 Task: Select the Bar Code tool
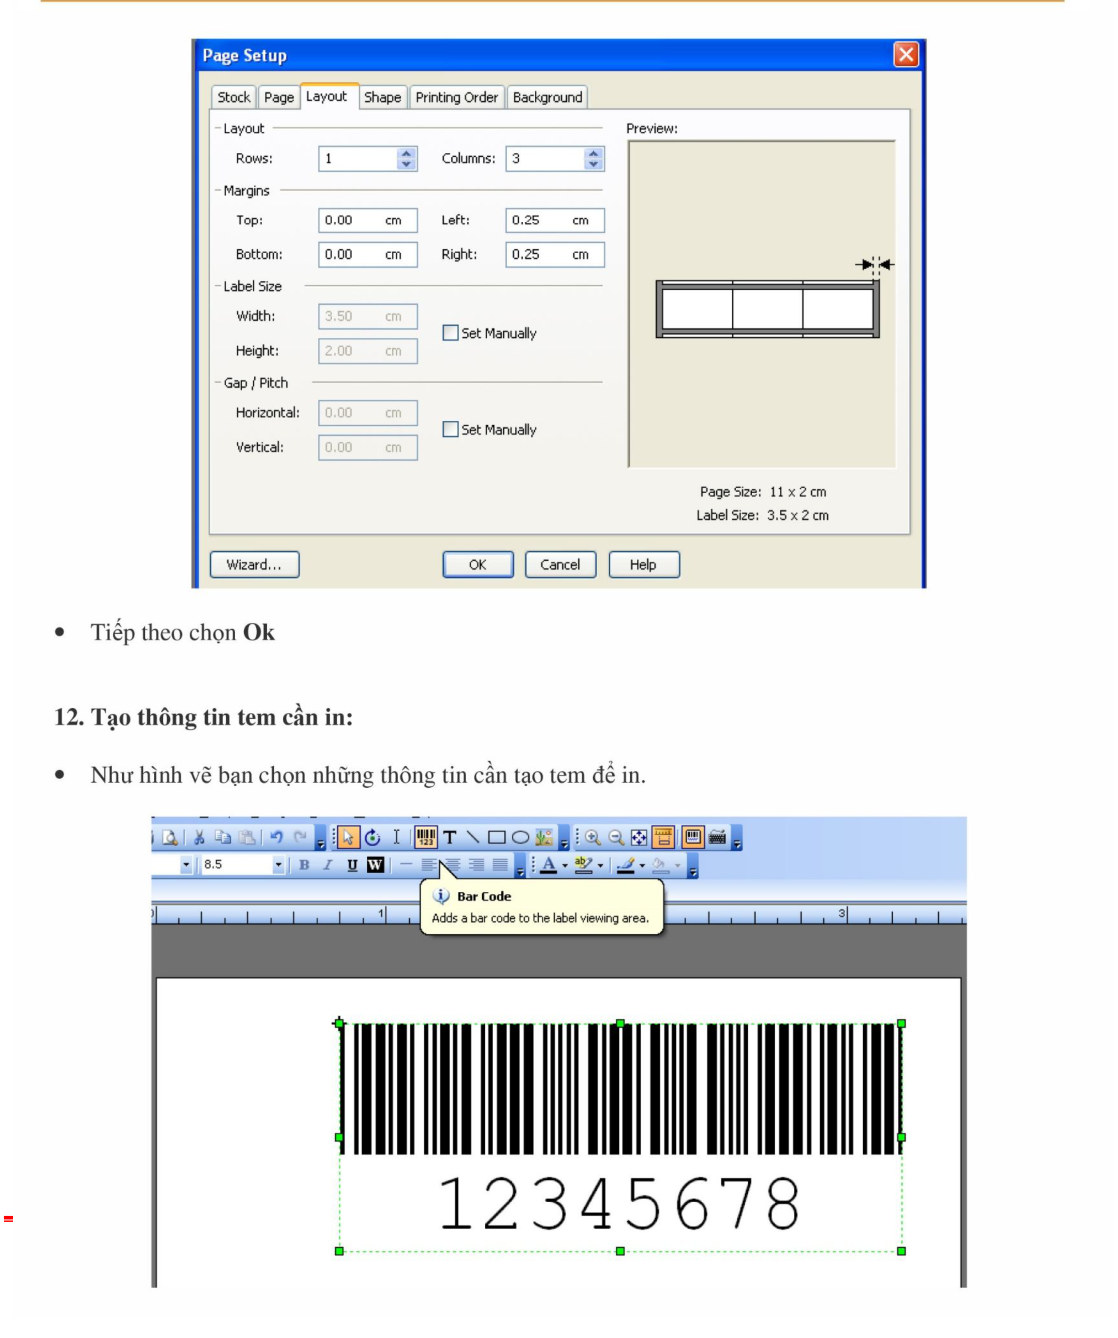coord(426,838)
